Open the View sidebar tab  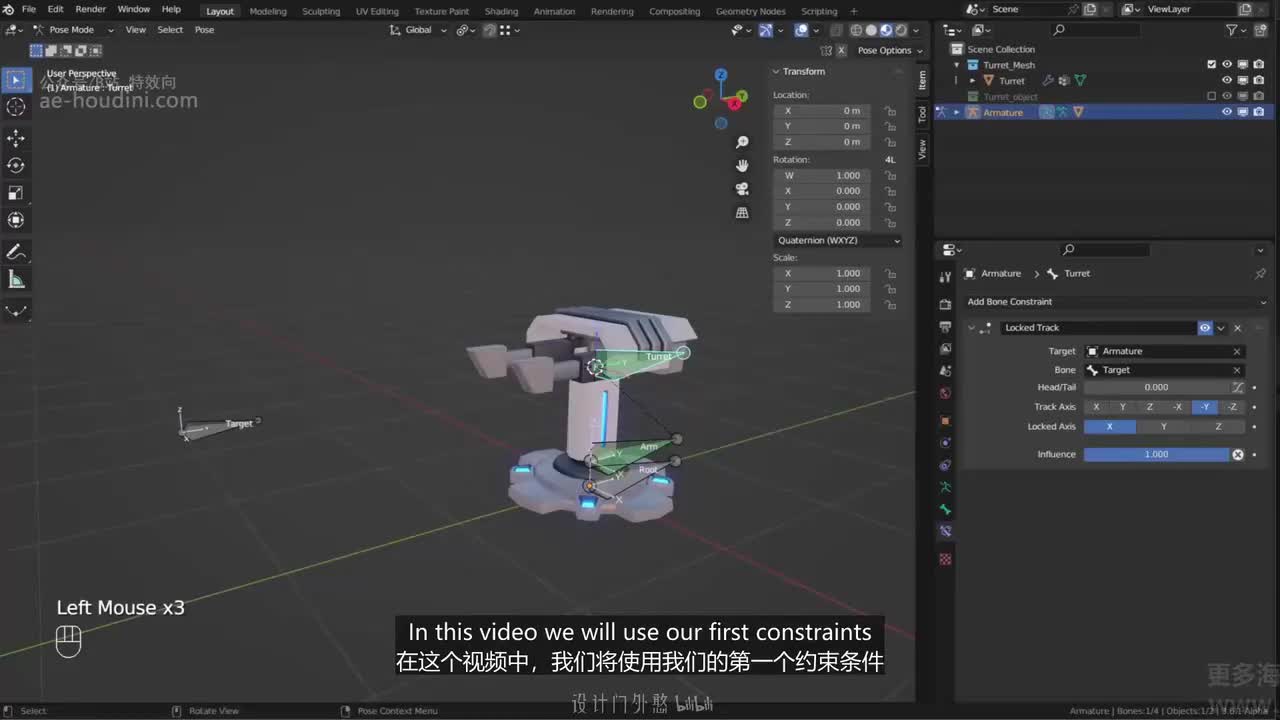point(922,149)
